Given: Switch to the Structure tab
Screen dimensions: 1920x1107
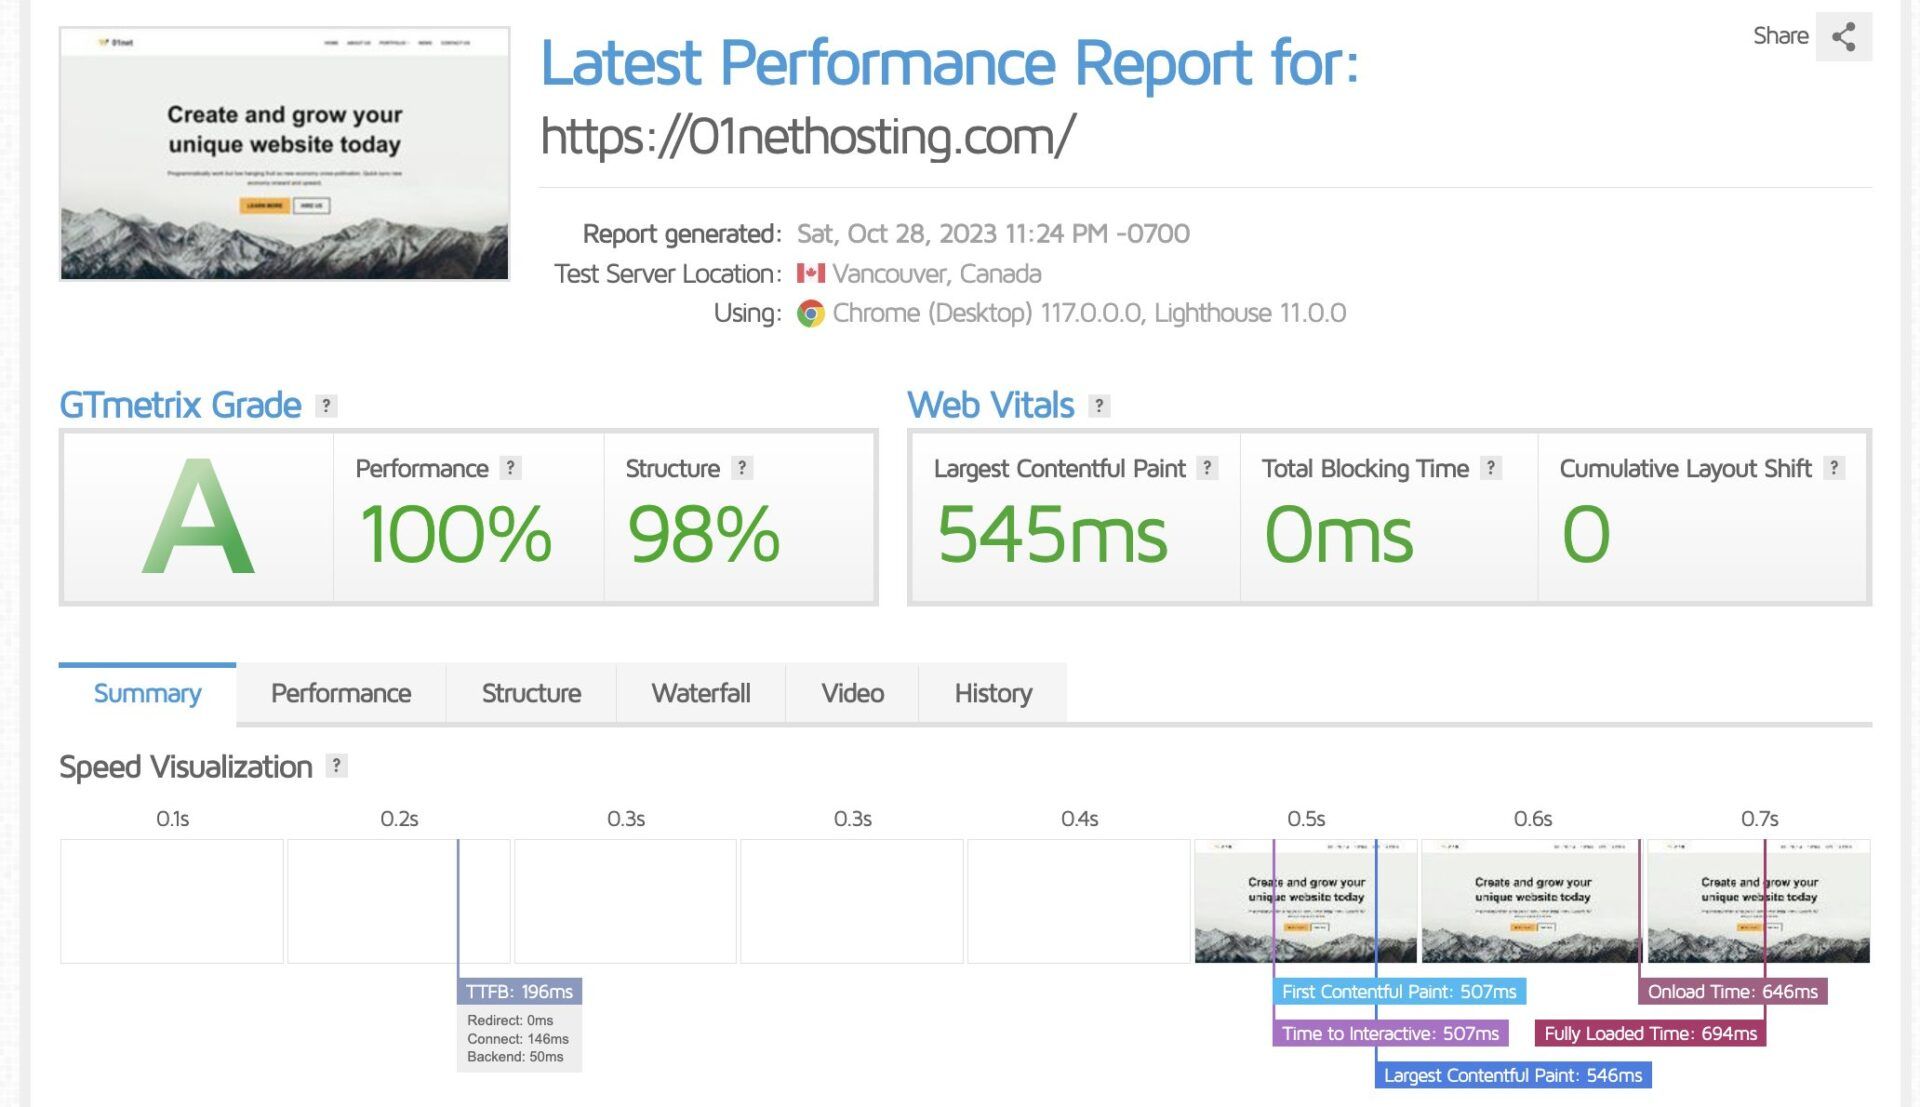Looking at the screenshot, I should coord(531,693).
